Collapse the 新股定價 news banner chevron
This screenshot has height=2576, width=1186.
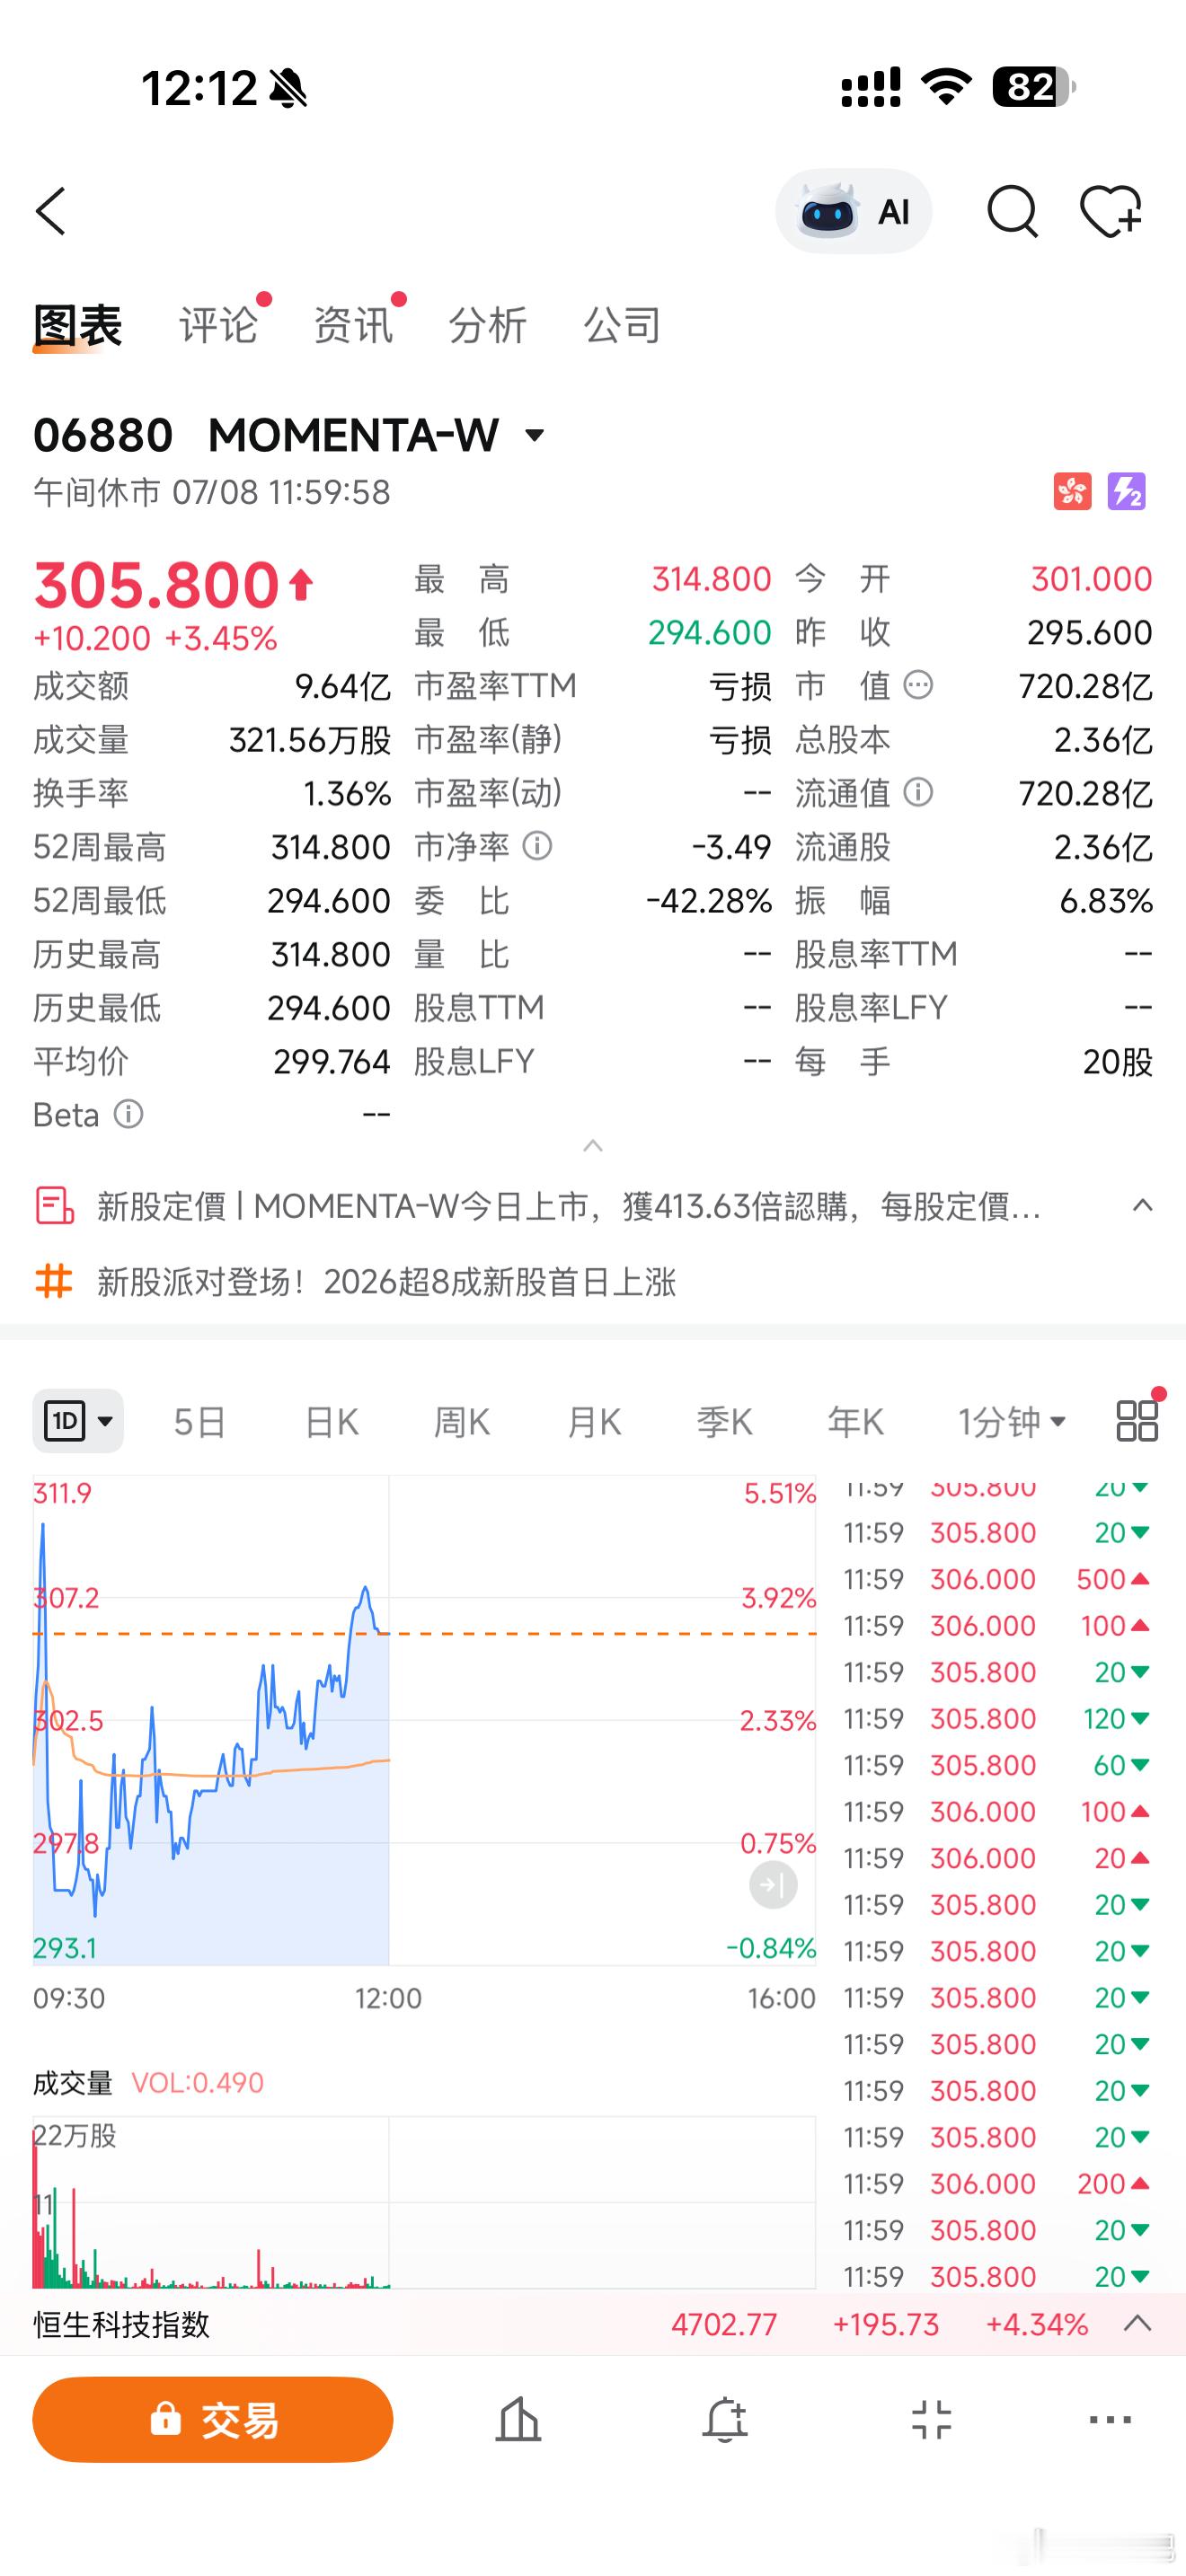1142,1206
